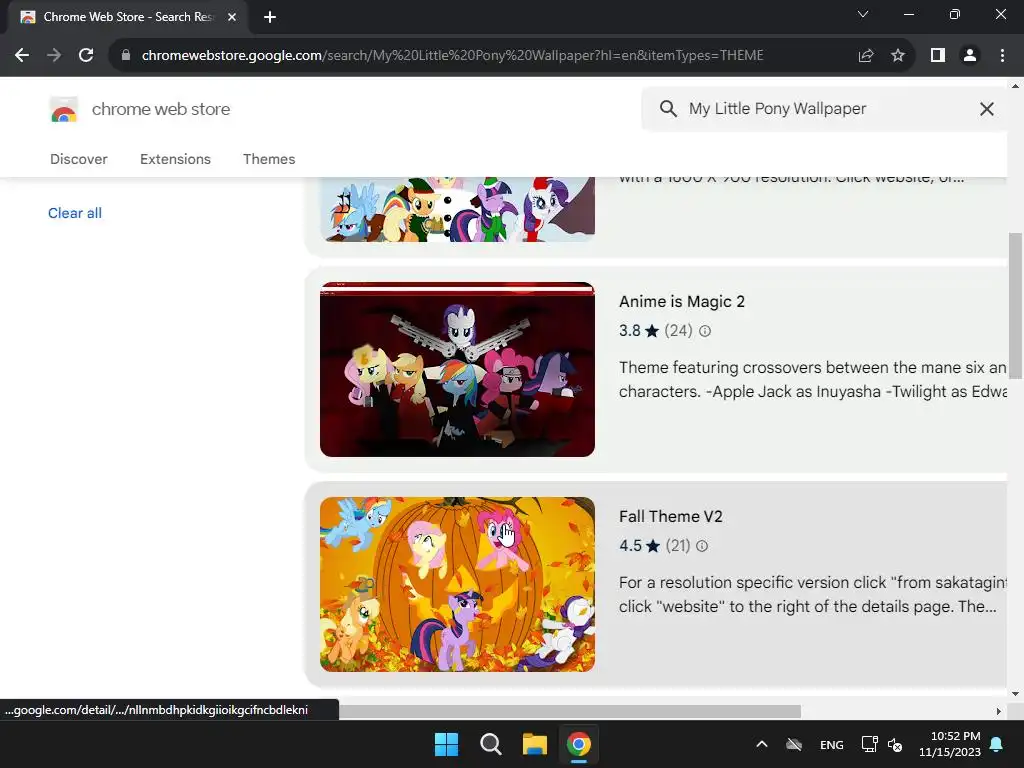Click the address bar URL

pos(453,56)
